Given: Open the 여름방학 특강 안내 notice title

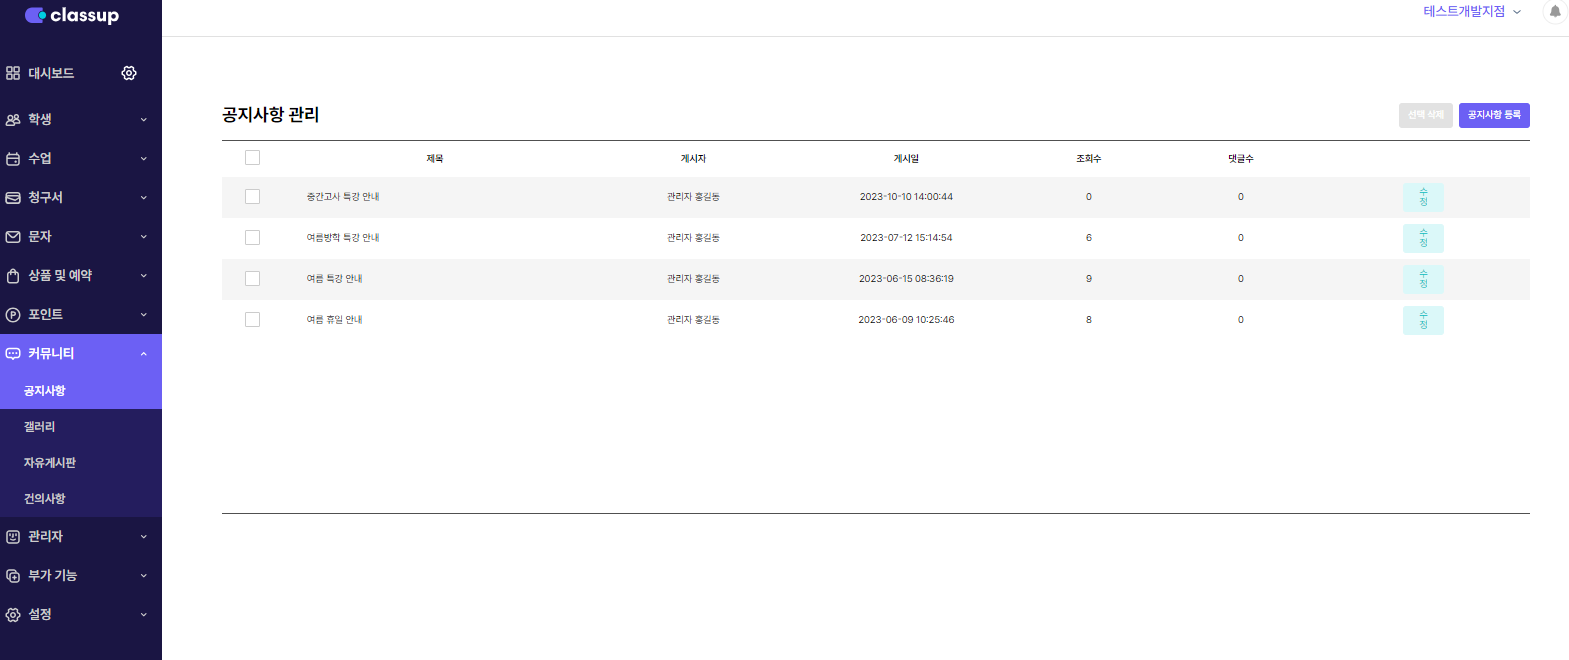Looking at the screenshot, I should [x=343, y=238].
